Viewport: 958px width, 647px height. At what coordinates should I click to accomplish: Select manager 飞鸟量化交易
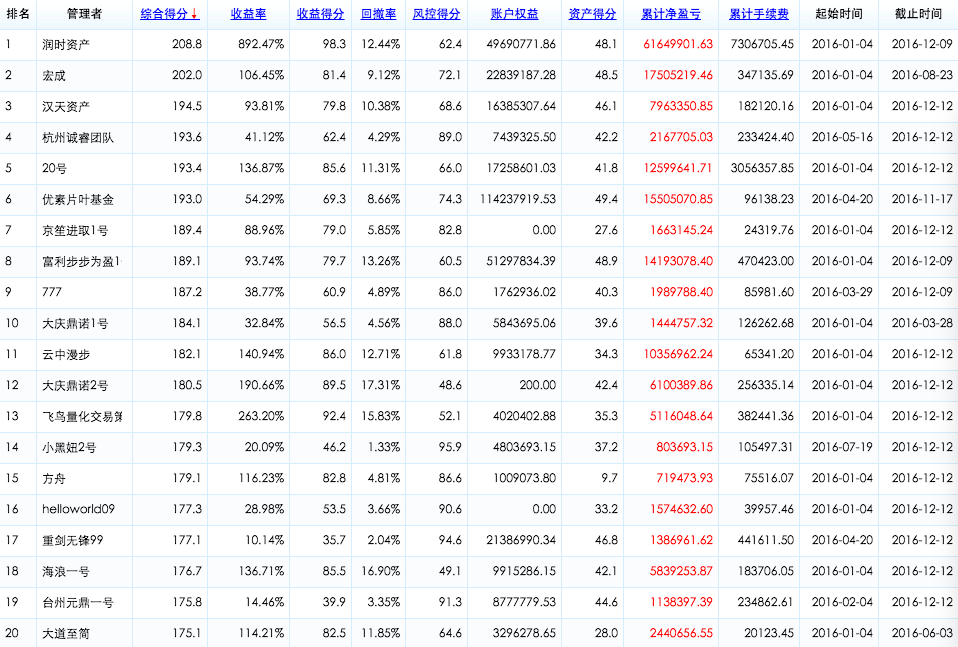coord(82,416)
